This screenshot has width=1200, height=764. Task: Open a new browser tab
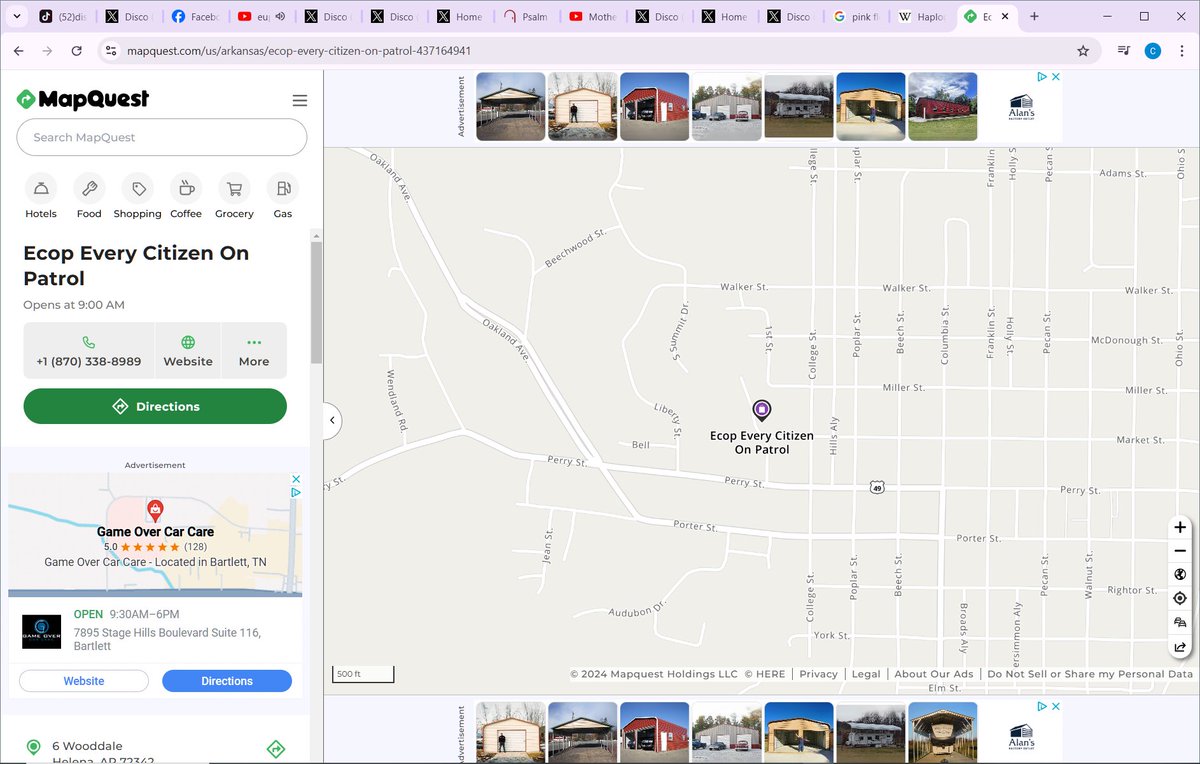1034,17
